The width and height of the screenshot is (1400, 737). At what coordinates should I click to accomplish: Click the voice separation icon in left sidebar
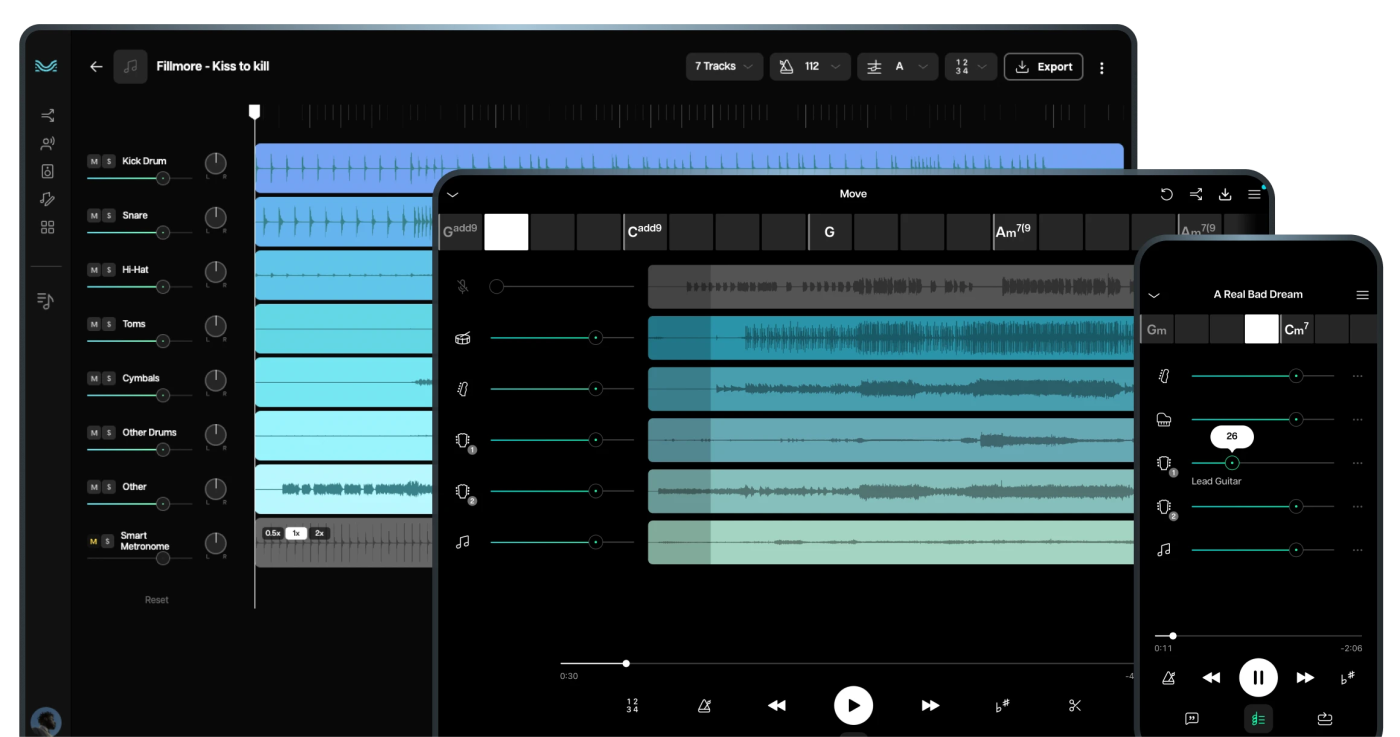pyautogui.click(x=47, y=144)
